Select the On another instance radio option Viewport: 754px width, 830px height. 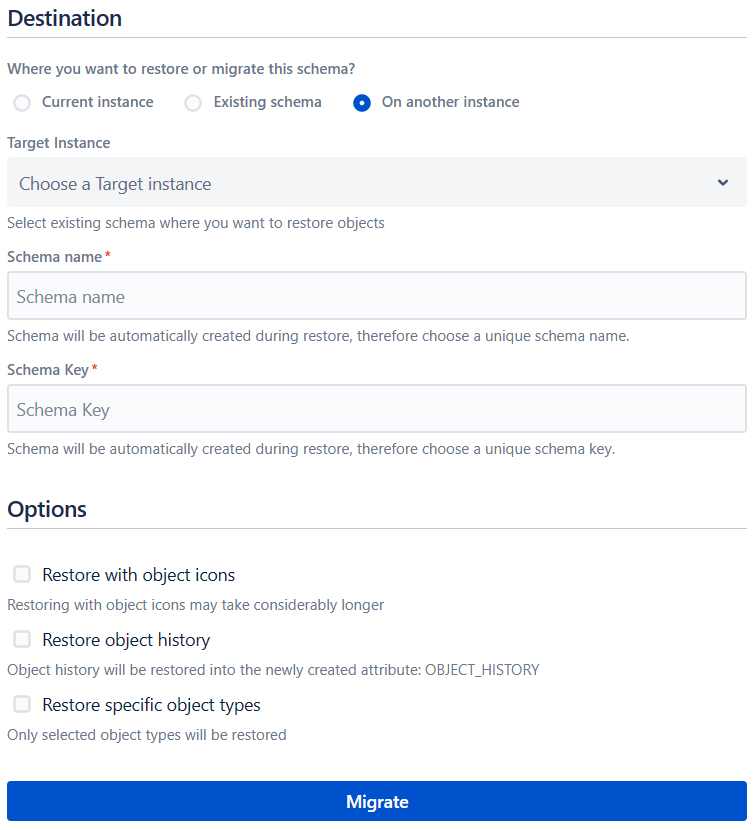coord(362,103)
